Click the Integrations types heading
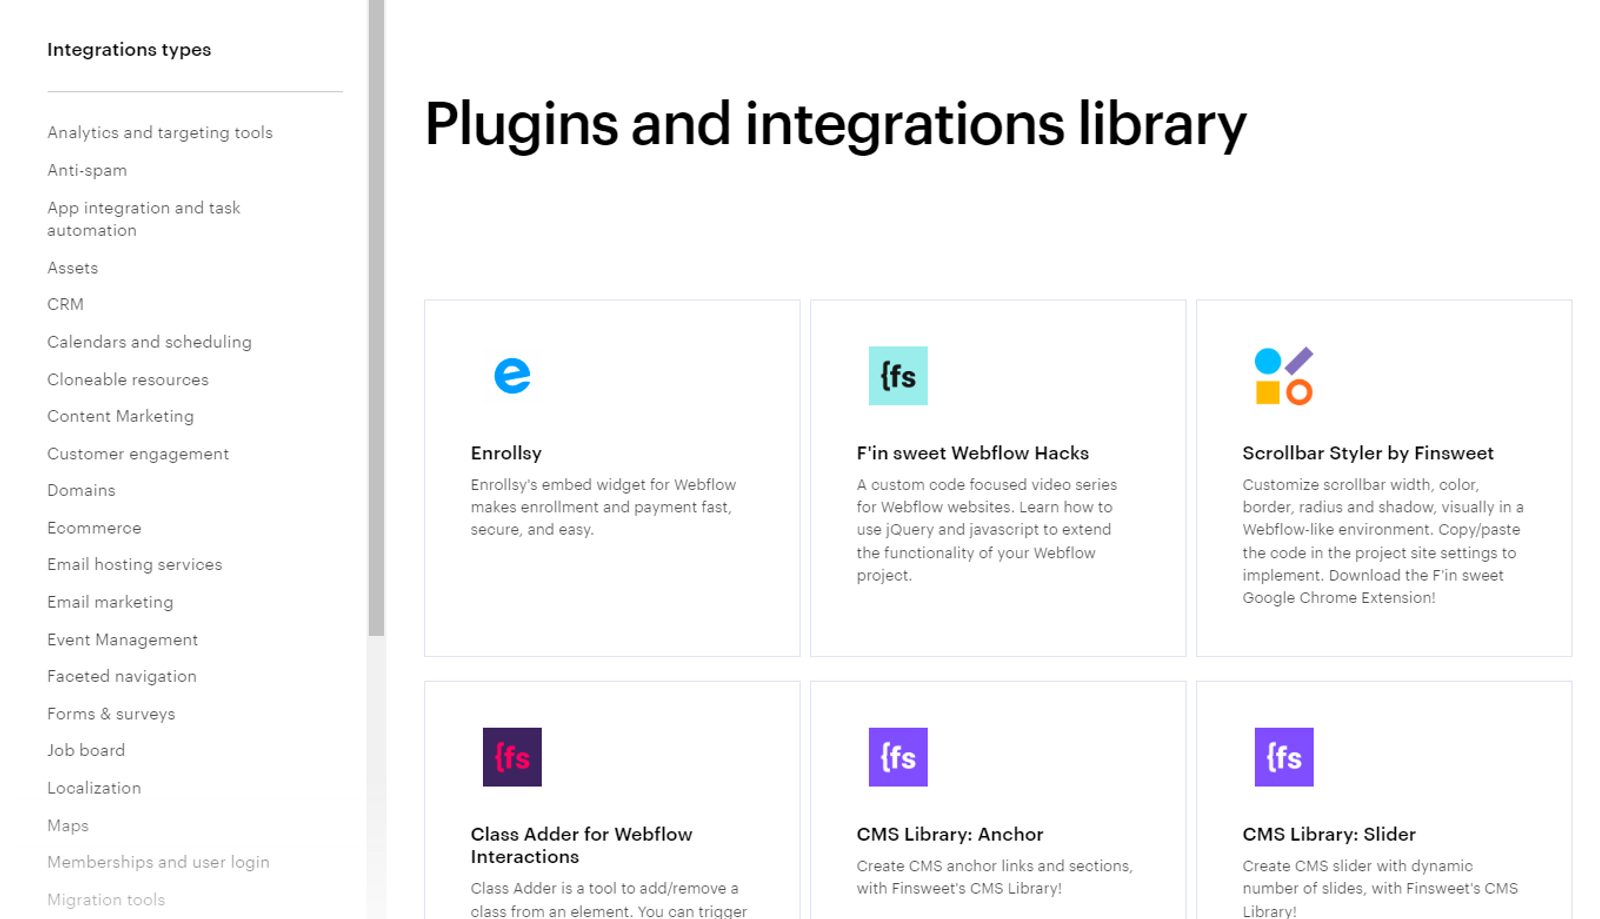 (129, 50)
